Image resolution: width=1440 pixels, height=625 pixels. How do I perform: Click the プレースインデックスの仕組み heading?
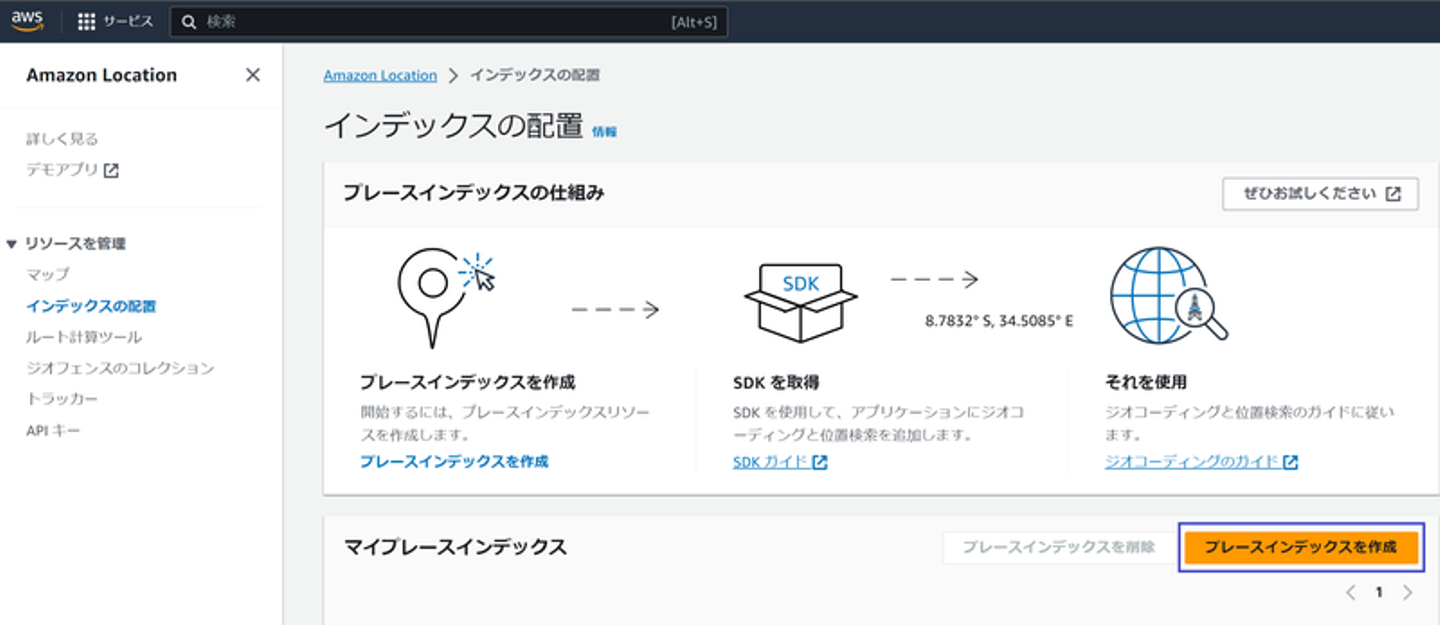[x=473, y=193]
